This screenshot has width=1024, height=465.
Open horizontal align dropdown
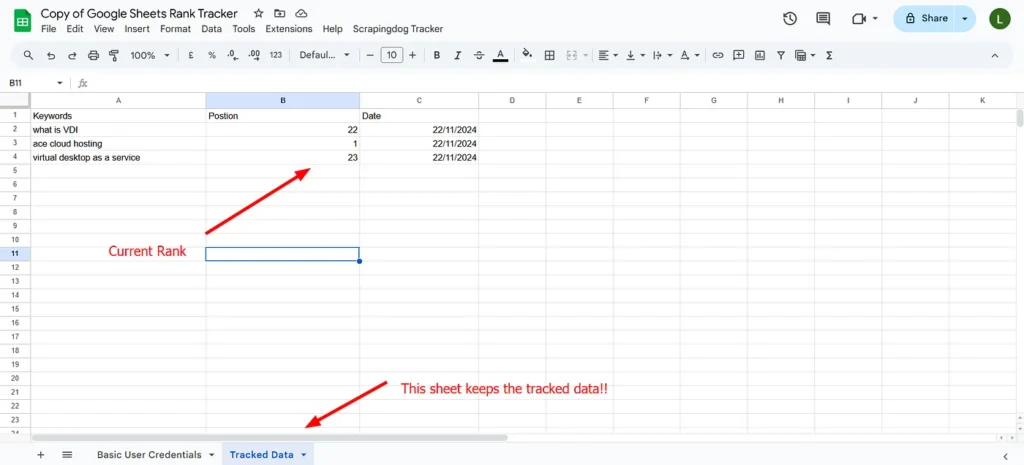click(x=608, y=56)
